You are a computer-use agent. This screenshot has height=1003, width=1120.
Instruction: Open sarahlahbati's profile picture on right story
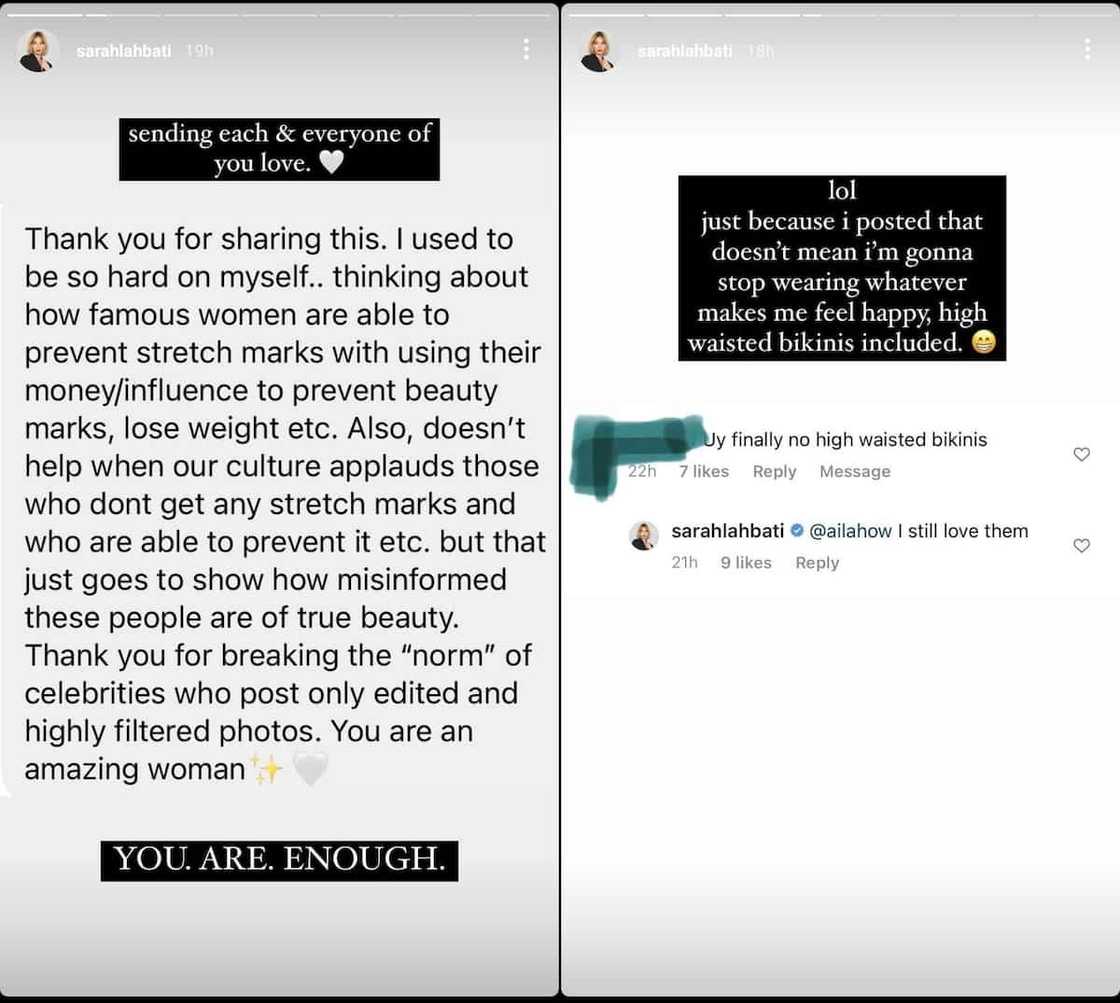click(x=598, y=50)
